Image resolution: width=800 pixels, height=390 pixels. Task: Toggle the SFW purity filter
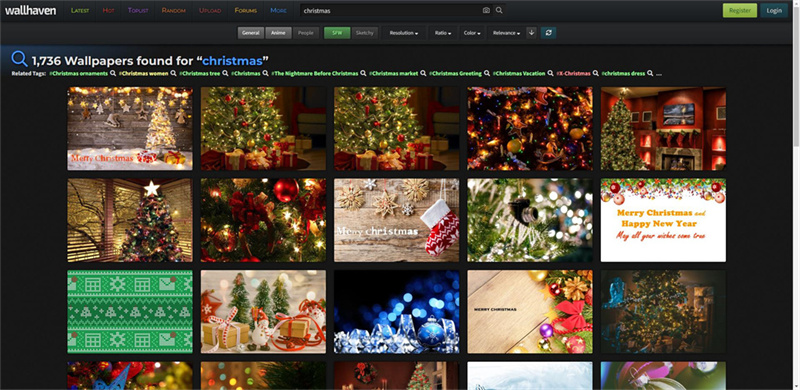337,33
